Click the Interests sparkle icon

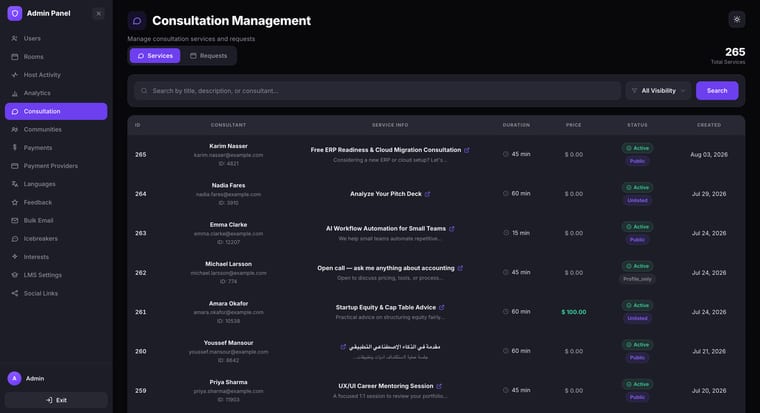(15, 256)
